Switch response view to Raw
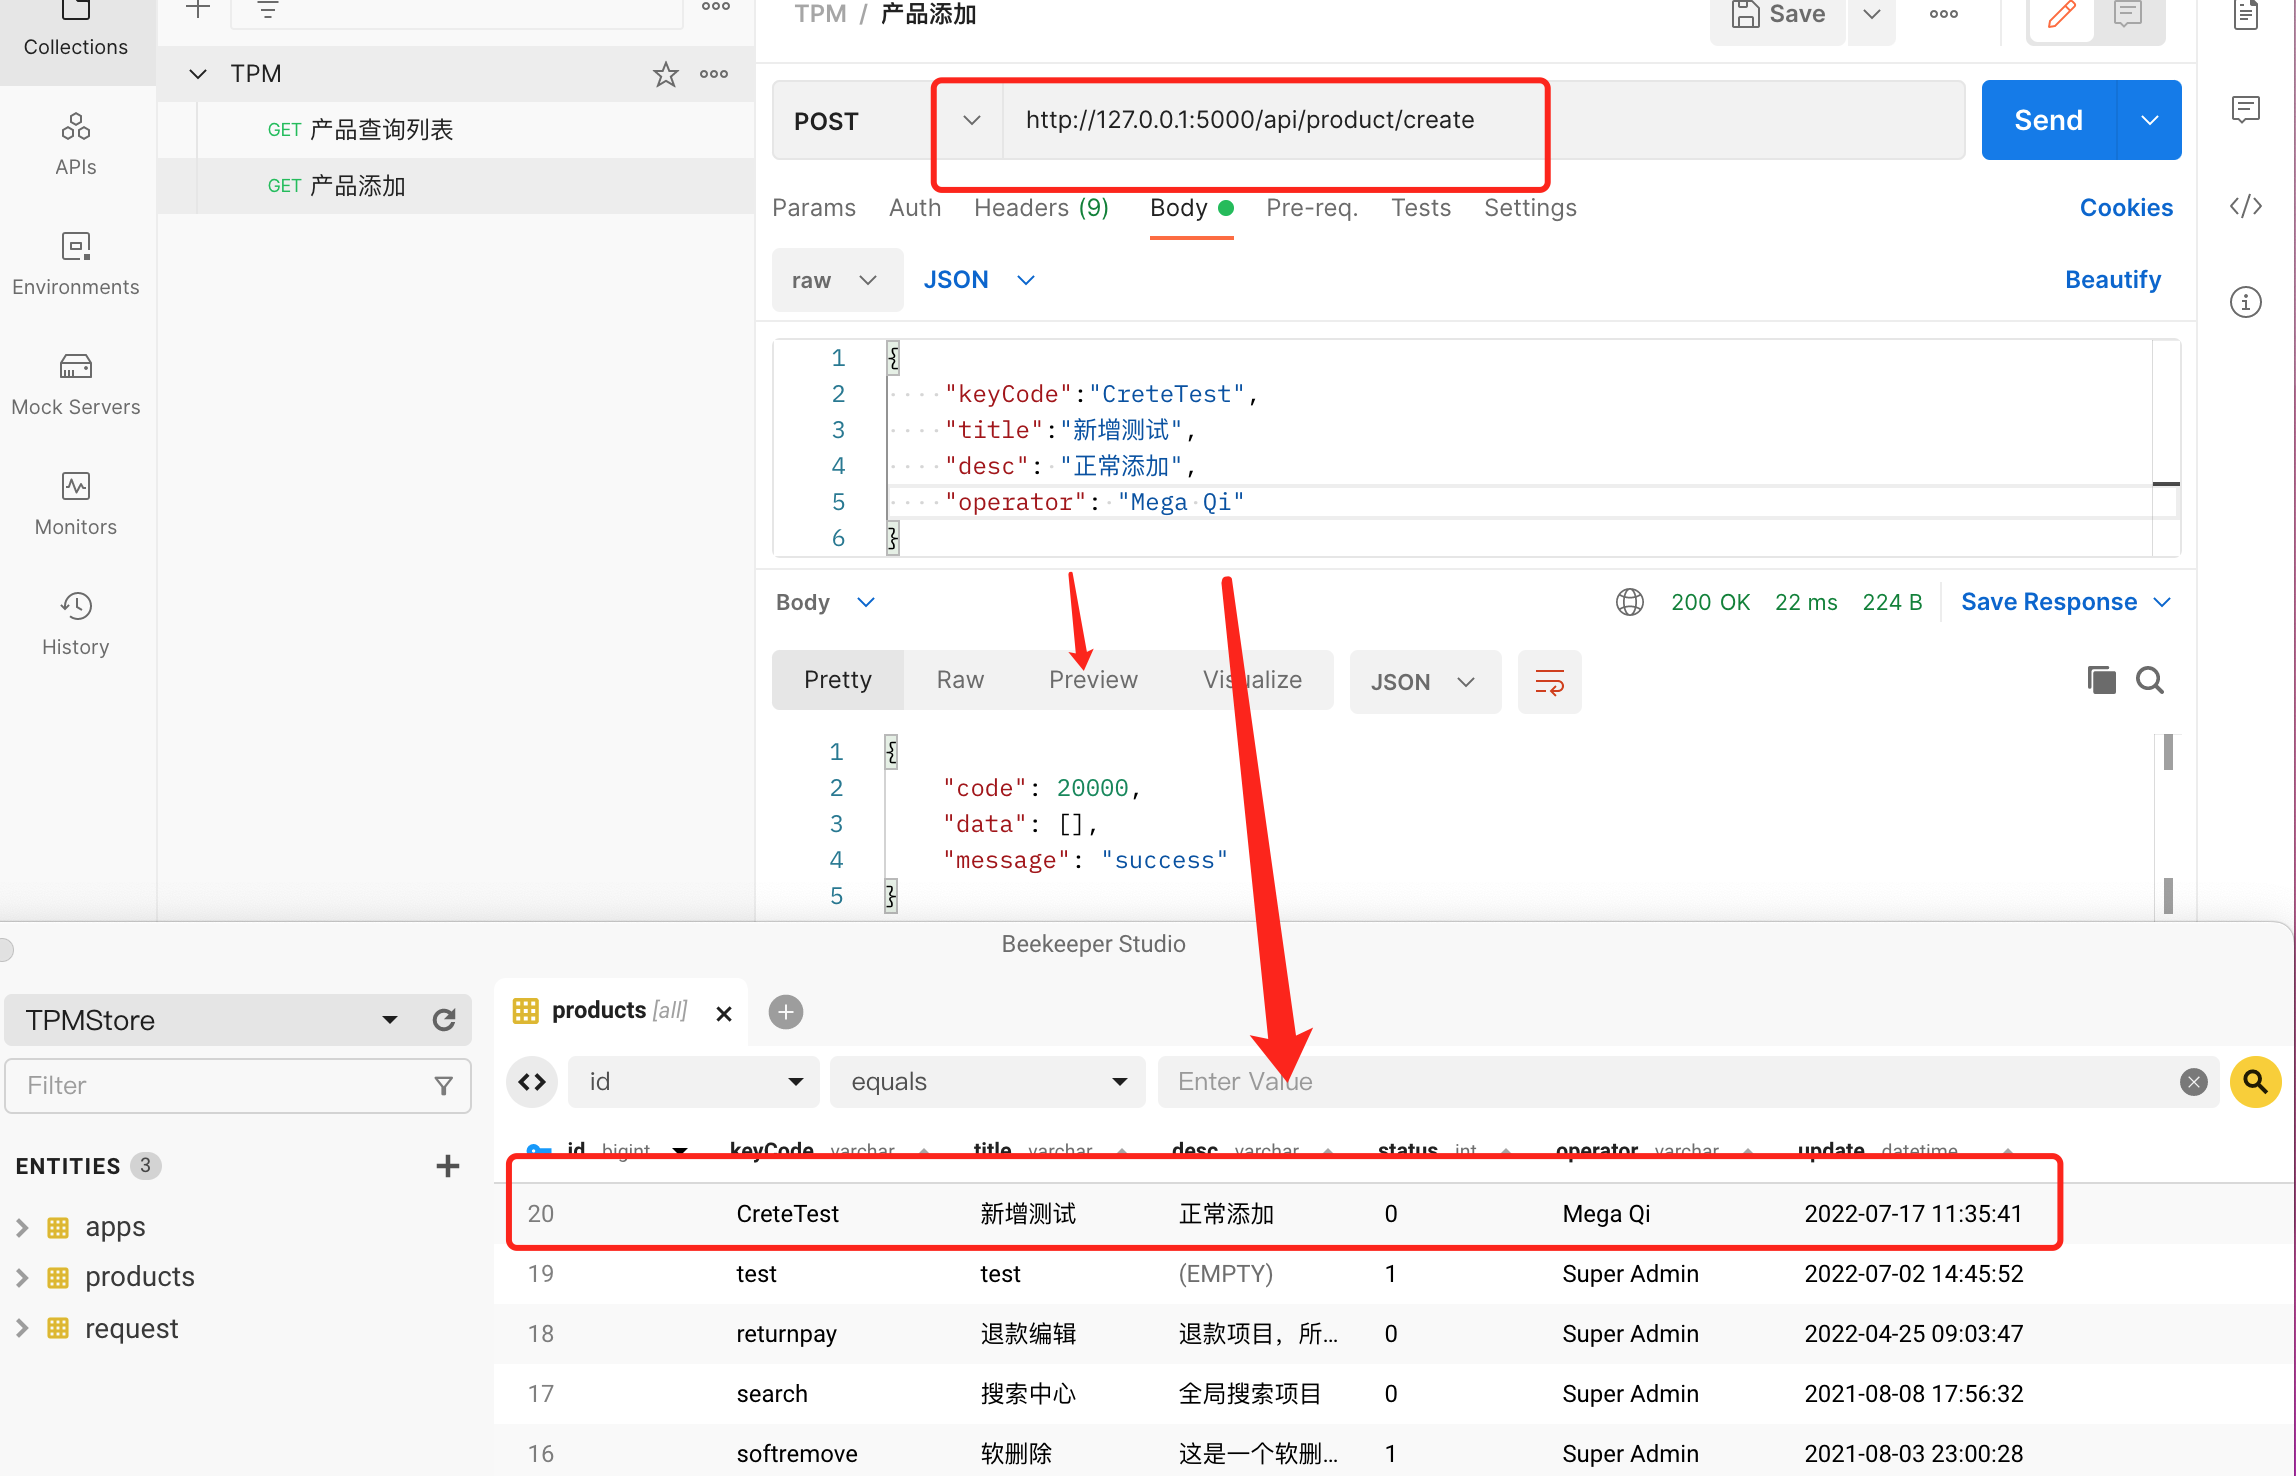 pos(960,680)
